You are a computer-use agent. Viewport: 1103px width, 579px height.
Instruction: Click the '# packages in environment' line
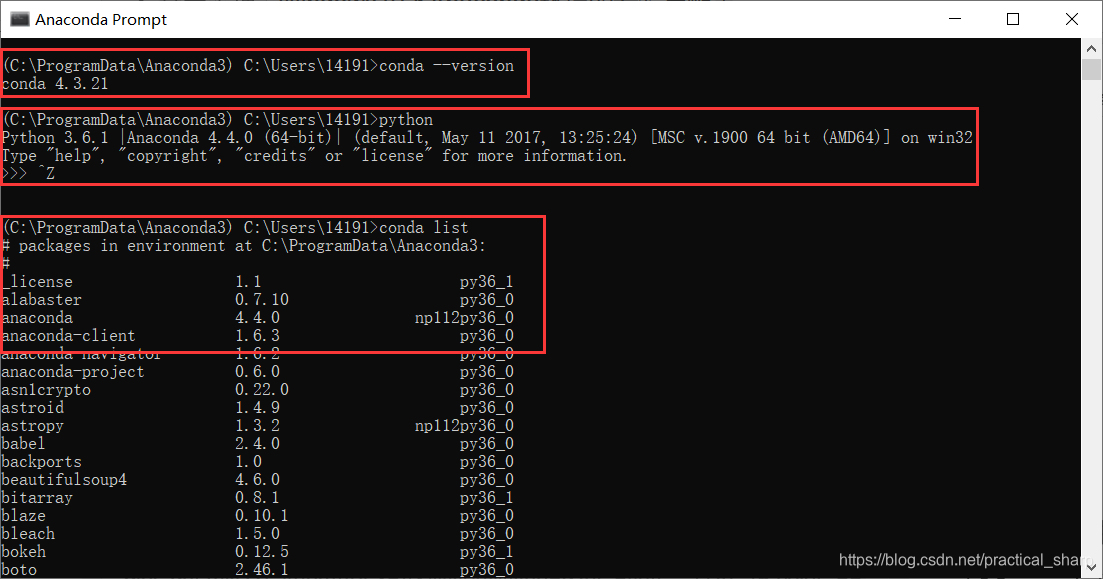243,246
